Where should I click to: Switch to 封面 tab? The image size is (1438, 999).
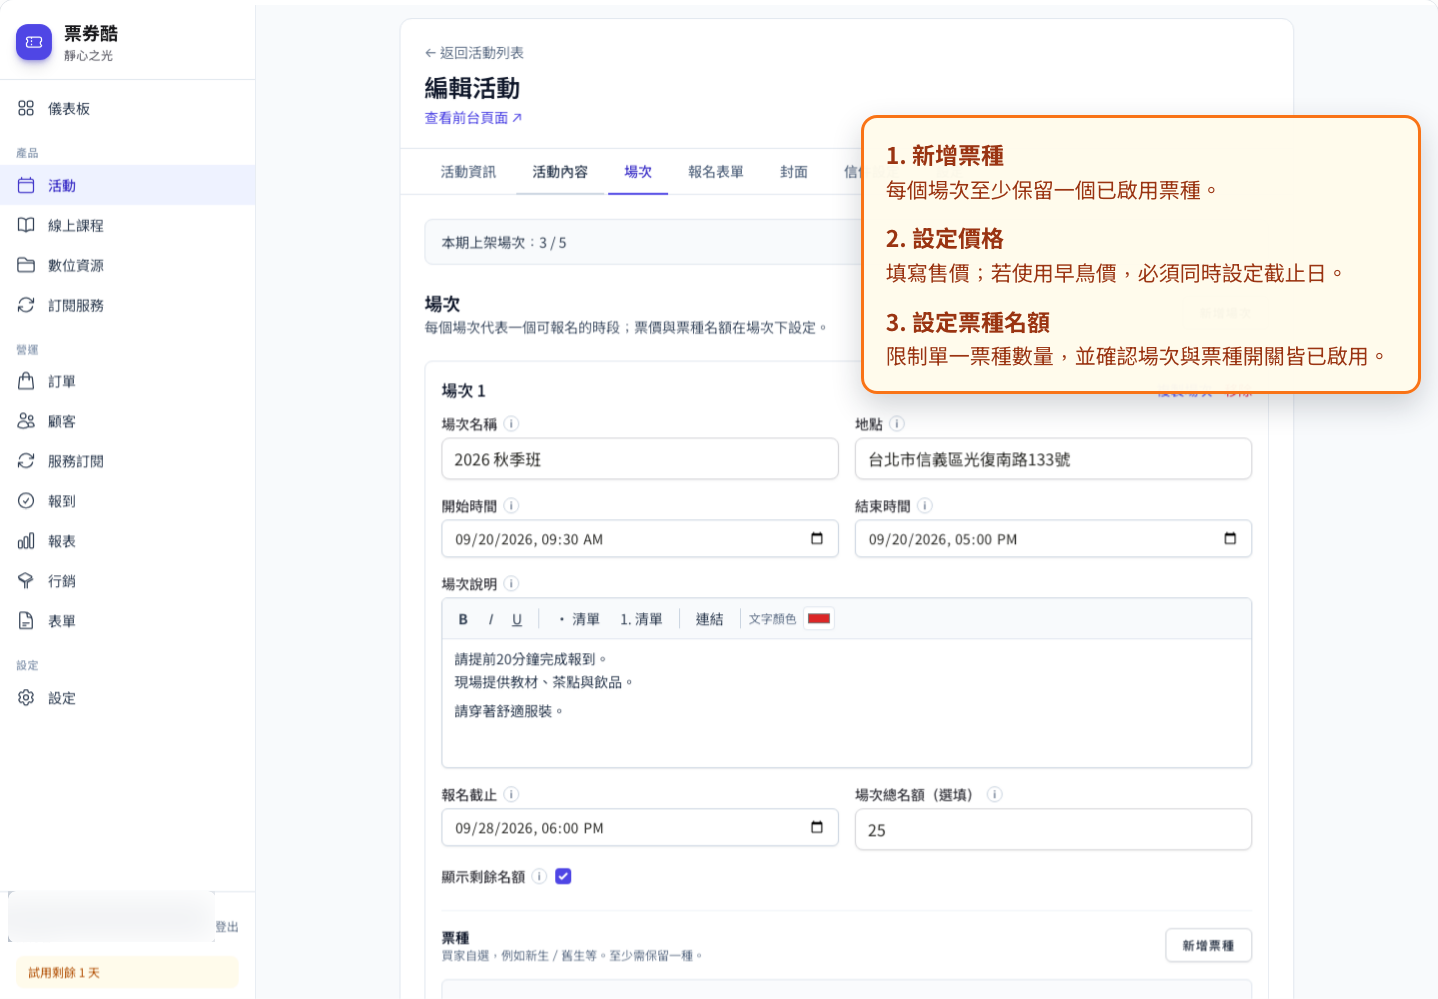pos(794,172)
